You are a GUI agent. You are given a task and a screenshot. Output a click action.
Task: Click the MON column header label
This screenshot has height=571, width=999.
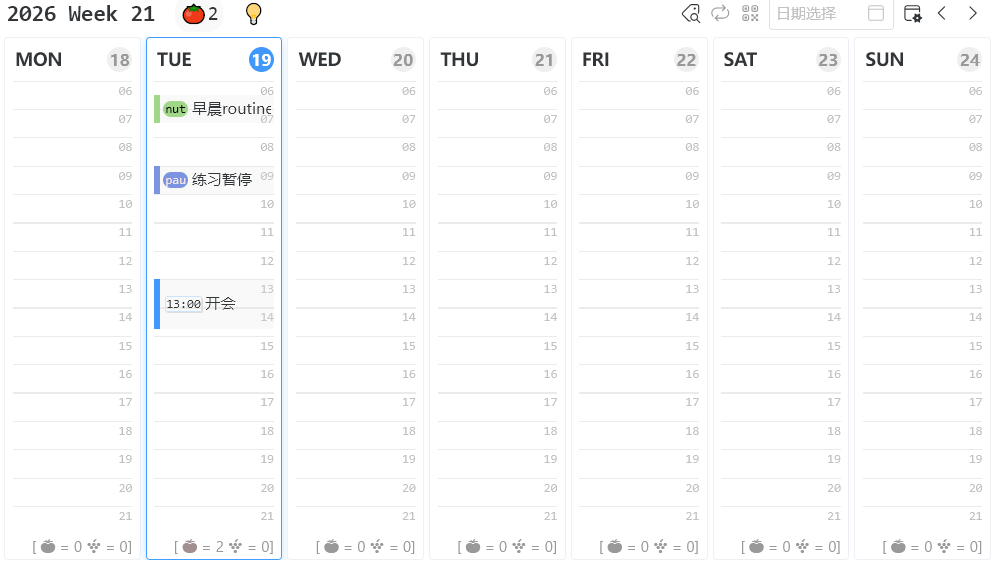tap(39, 60)
